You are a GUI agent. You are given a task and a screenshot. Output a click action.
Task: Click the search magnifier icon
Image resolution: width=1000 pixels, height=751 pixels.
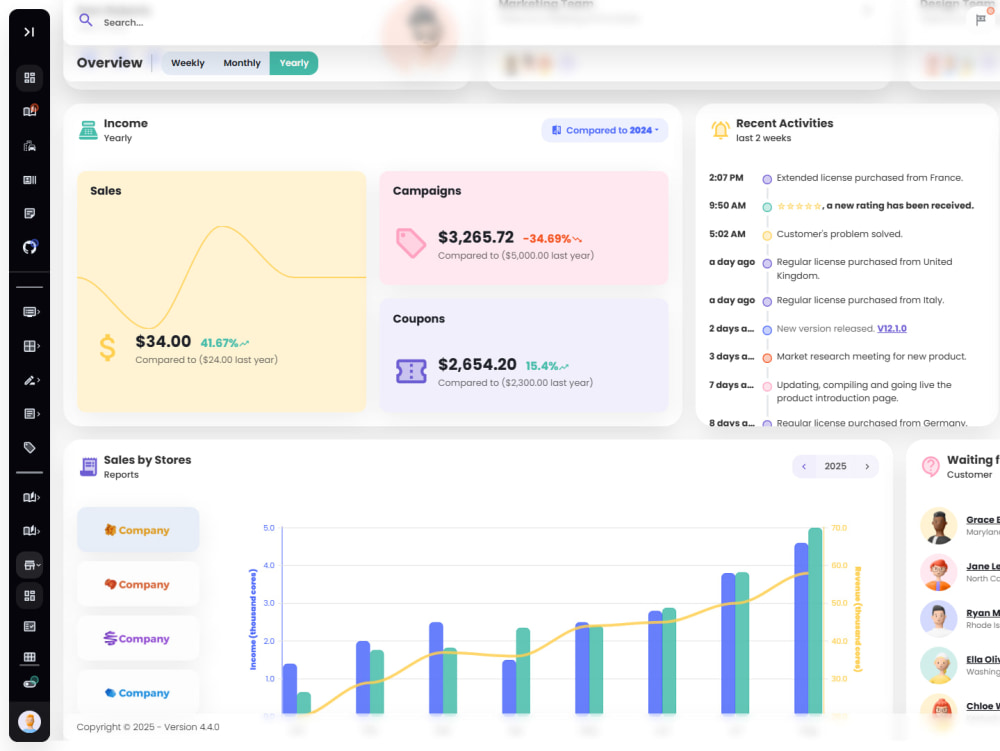pos(85,20)
